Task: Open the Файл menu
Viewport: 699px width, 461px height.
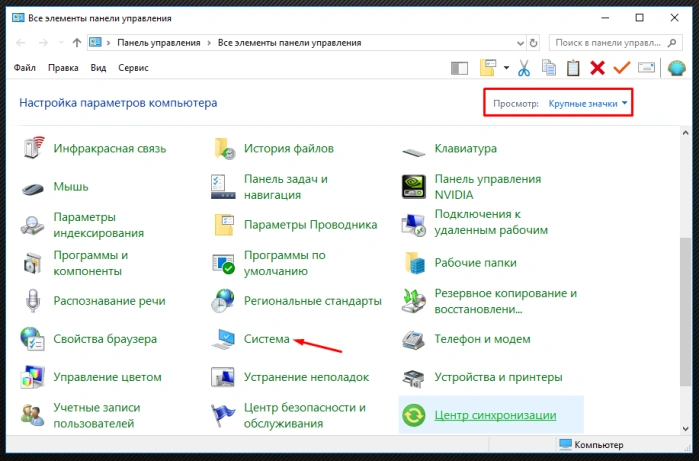Action: [25, 68]
